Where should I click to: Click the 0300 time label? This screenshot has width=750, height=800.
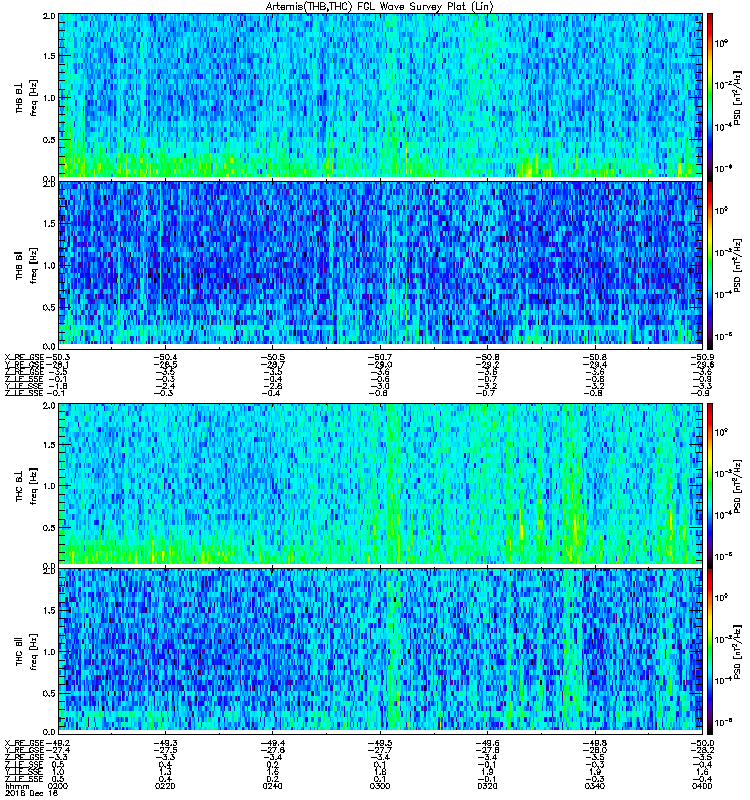pyautogui.click(x=380, y=786)
